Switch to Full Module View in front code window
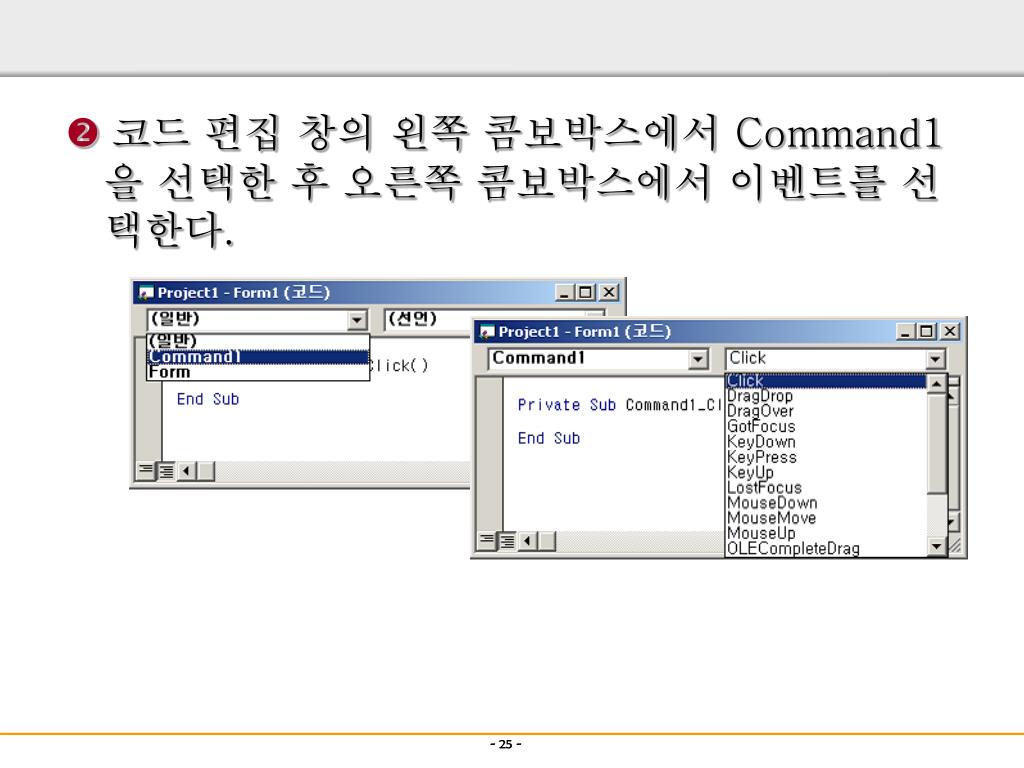The width and height of the screenshot is (1024, 768). pos(506,541)
